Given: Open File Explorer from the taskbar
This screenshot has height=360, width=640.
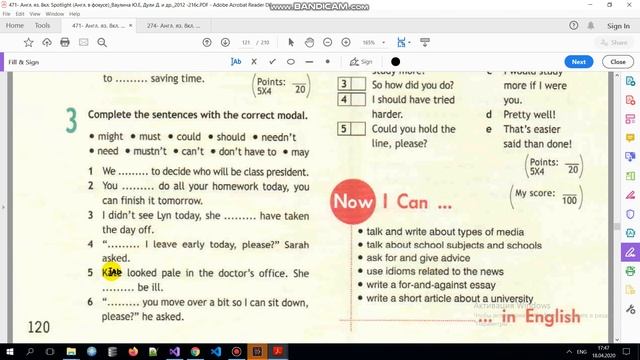Looking at the screenshot, I should [71, 351].
